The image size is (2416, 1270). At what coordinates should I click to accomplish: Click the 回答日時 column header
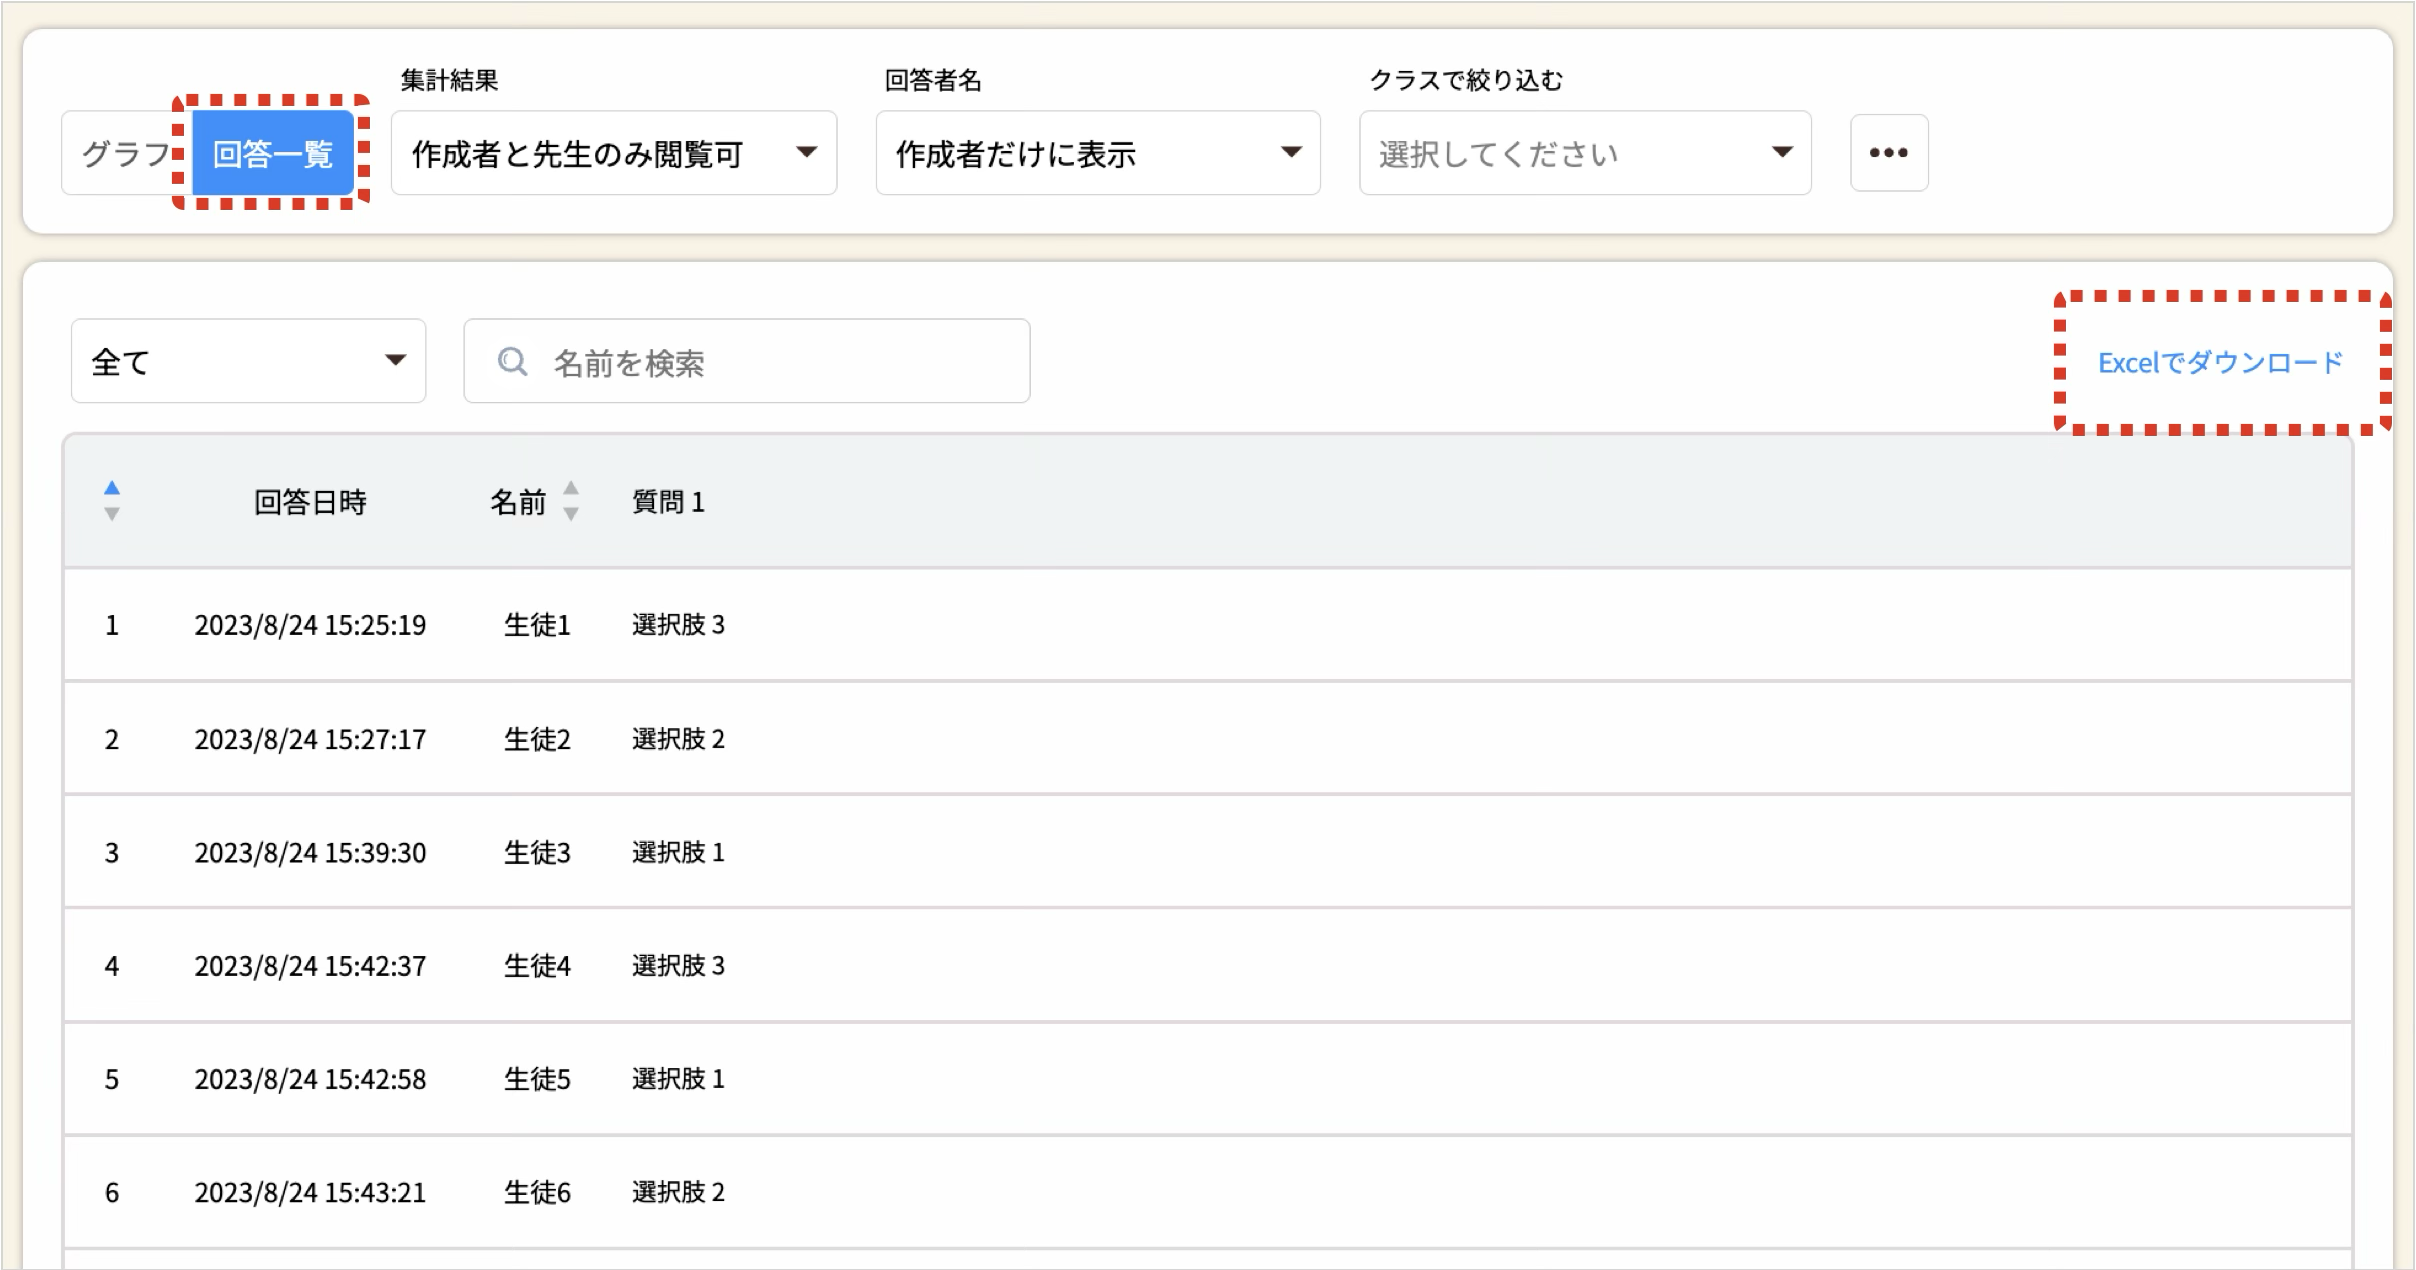click(x=310, y=501)
